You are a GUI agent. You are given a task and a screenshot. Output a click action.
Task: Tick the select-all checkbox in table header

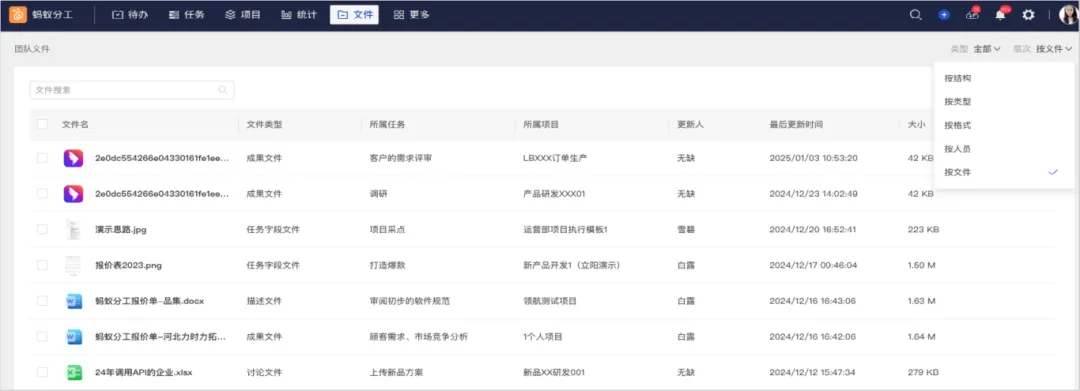[43, 125]
